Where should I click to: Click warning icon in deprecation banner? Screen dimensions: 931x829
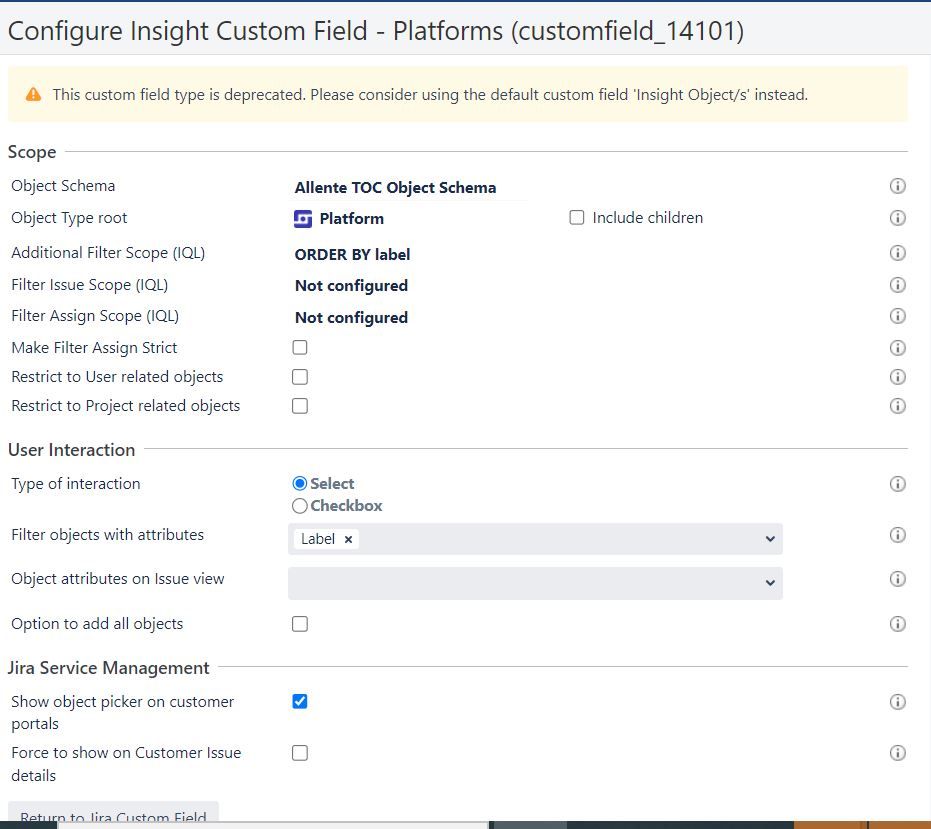(x=33, y=94)
